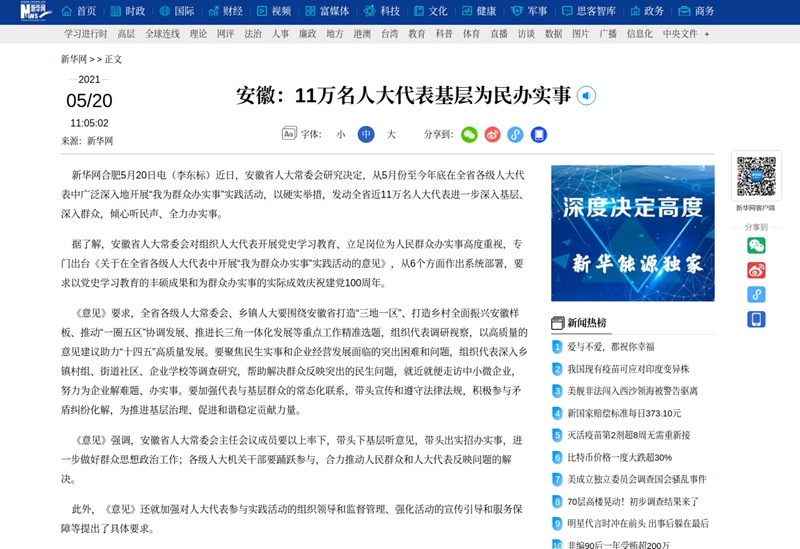Open 体育 in sub navigation
This screenshot has height=549, width=800.
(x=471, y=34)
